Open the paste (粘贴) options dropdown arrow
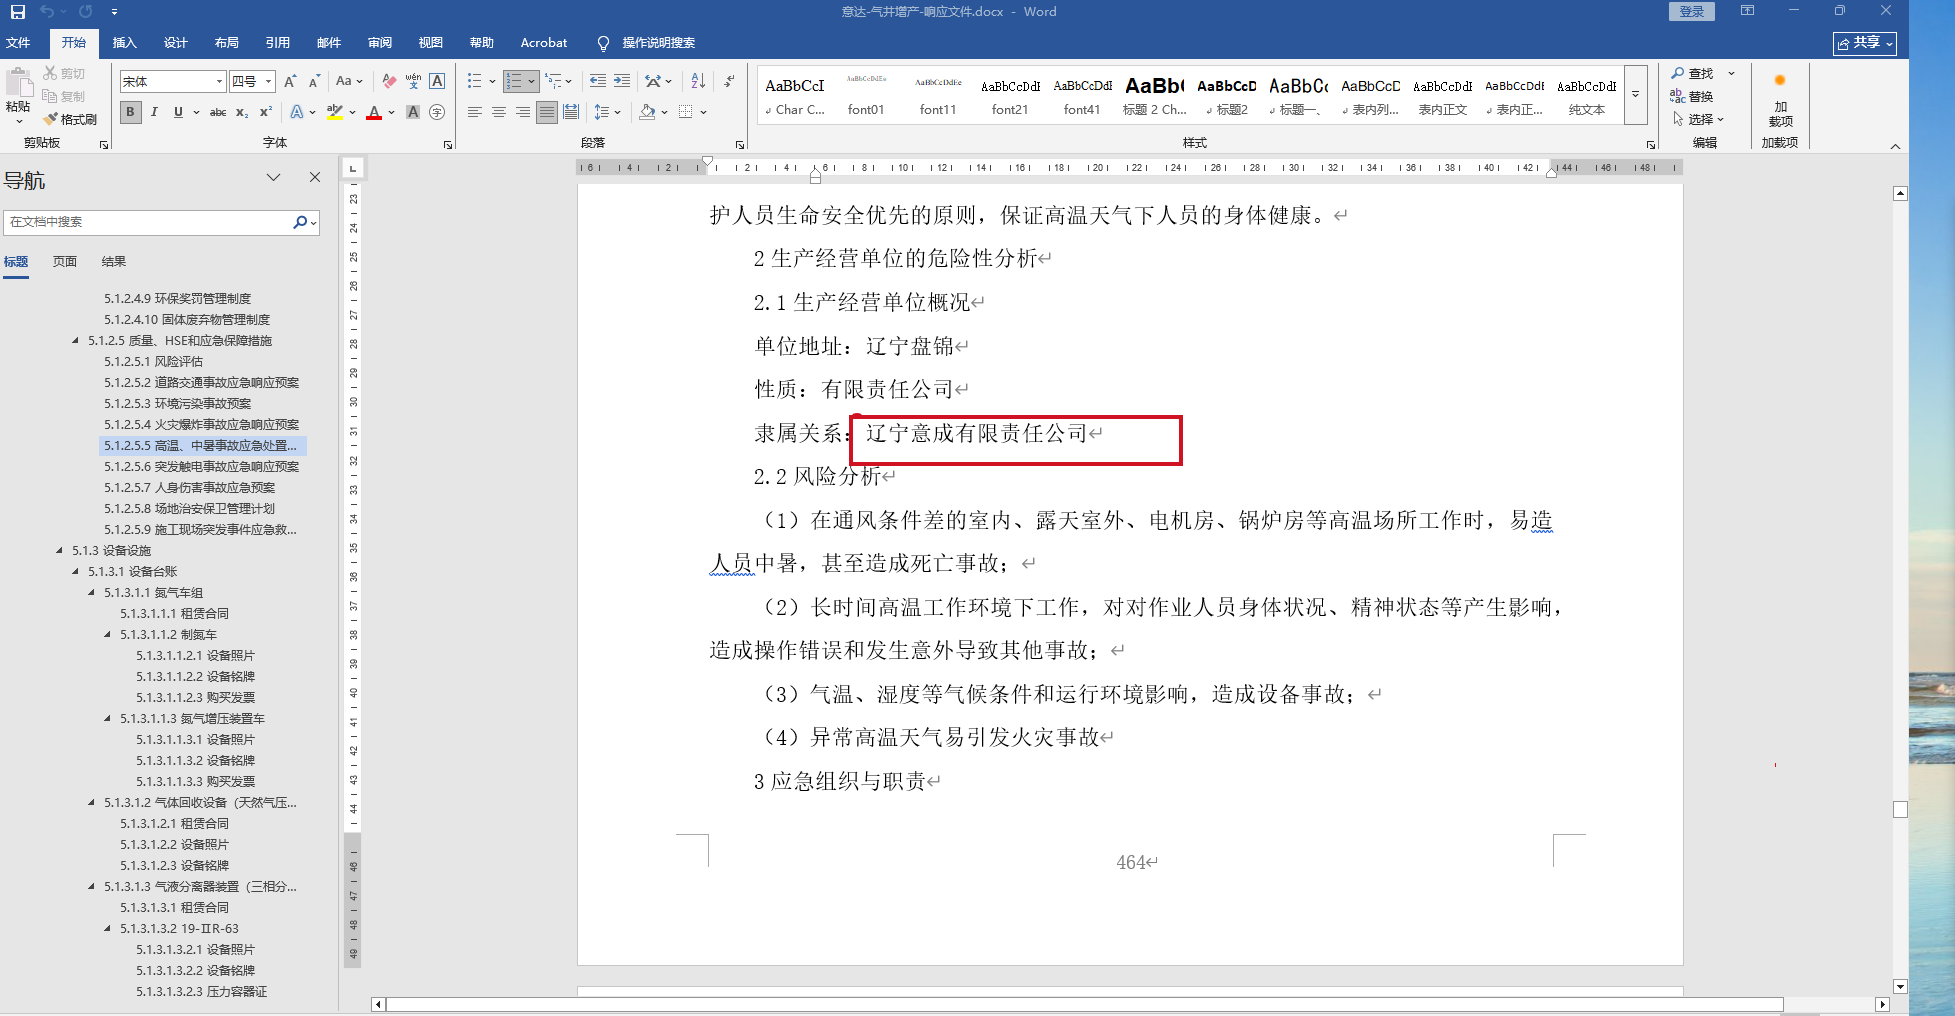The image size is (1955, 1016). 18,122
